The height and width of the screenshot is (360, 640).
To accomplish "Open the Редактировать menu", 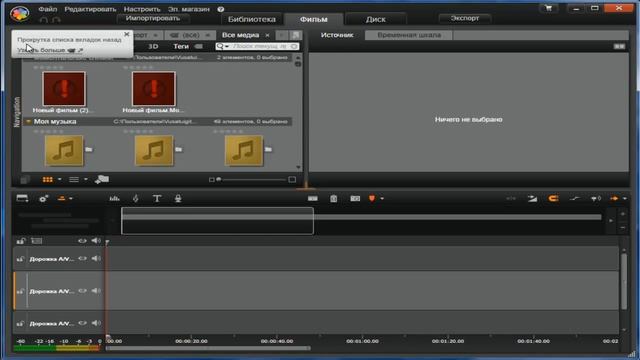I will click(90, 9).
